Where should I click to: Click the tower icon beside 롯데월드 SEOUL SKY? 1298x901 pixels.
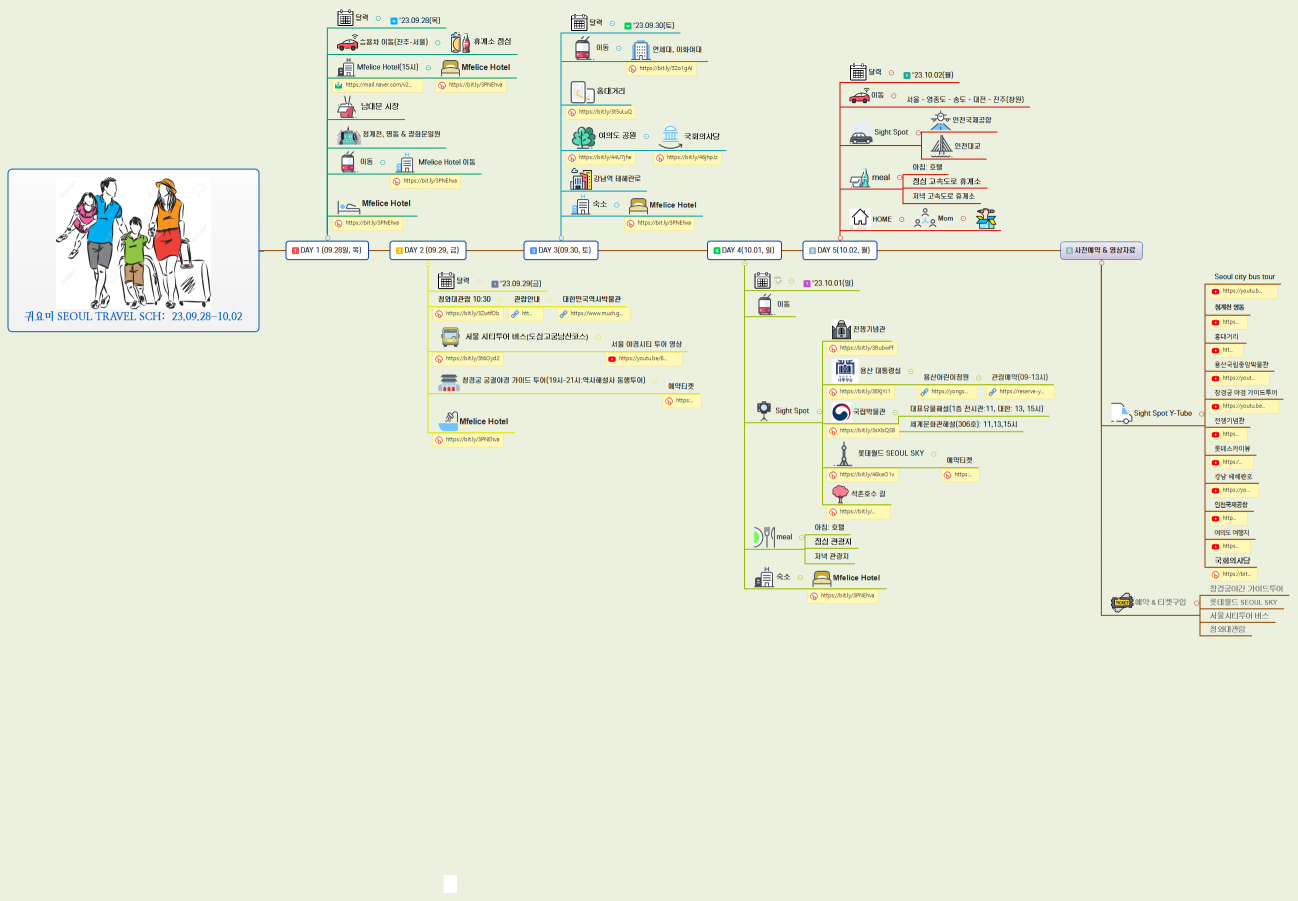[844, 454]
